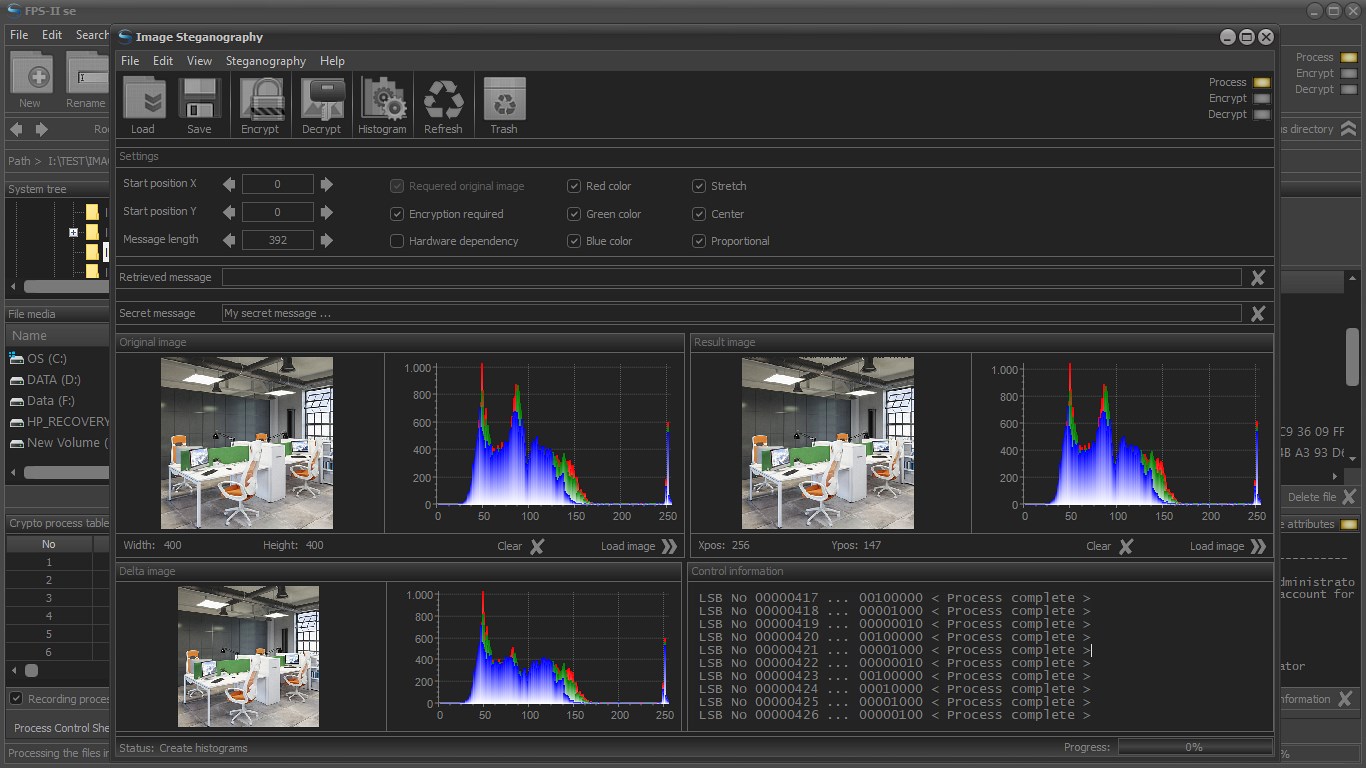Open the View menu

(199, 61)
